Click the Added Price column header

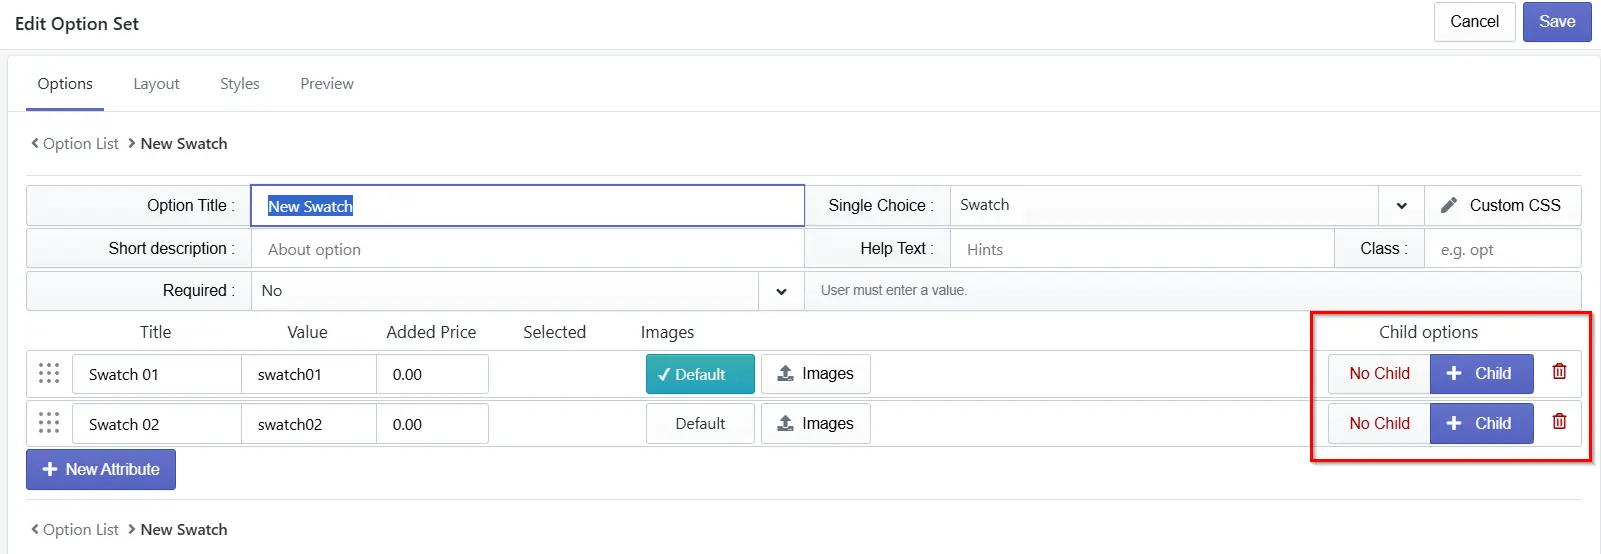[431, 332]
